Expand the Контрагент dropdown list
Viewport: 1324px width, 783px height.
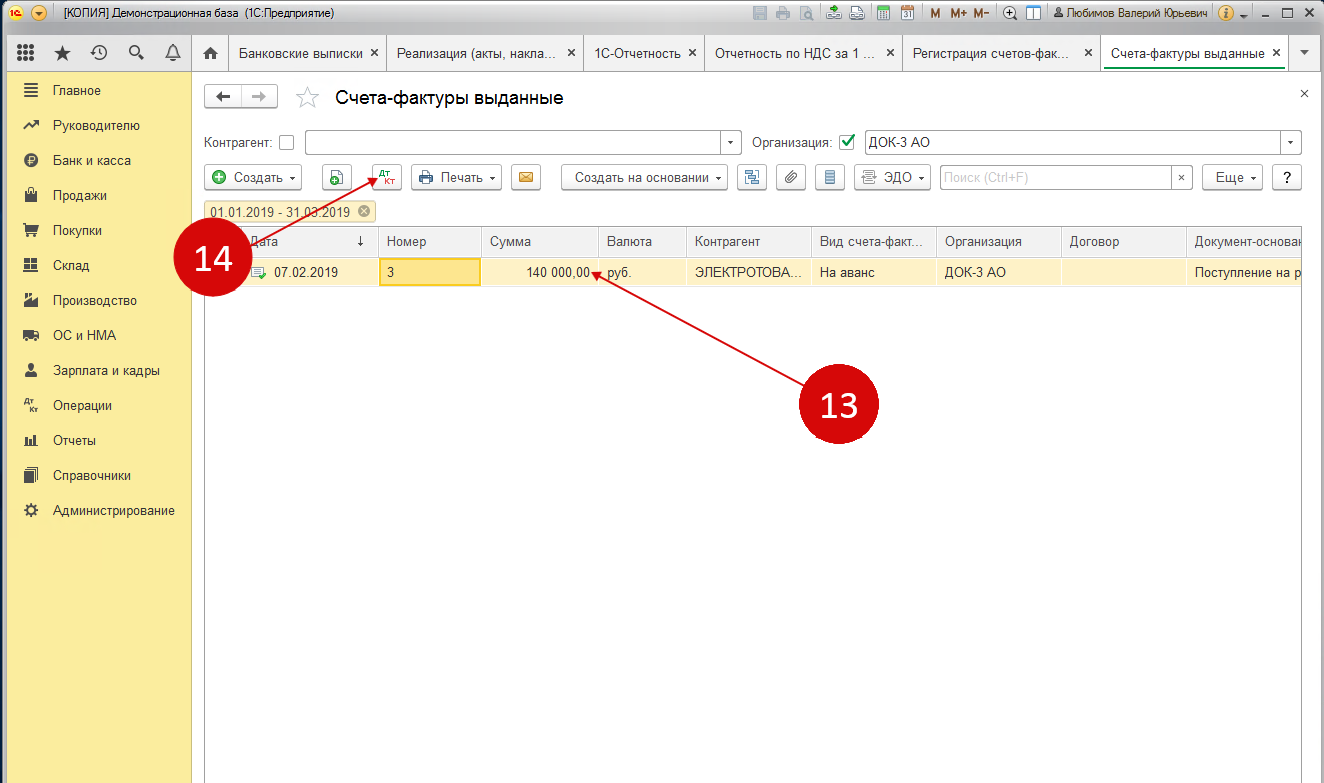click(731, 142)
